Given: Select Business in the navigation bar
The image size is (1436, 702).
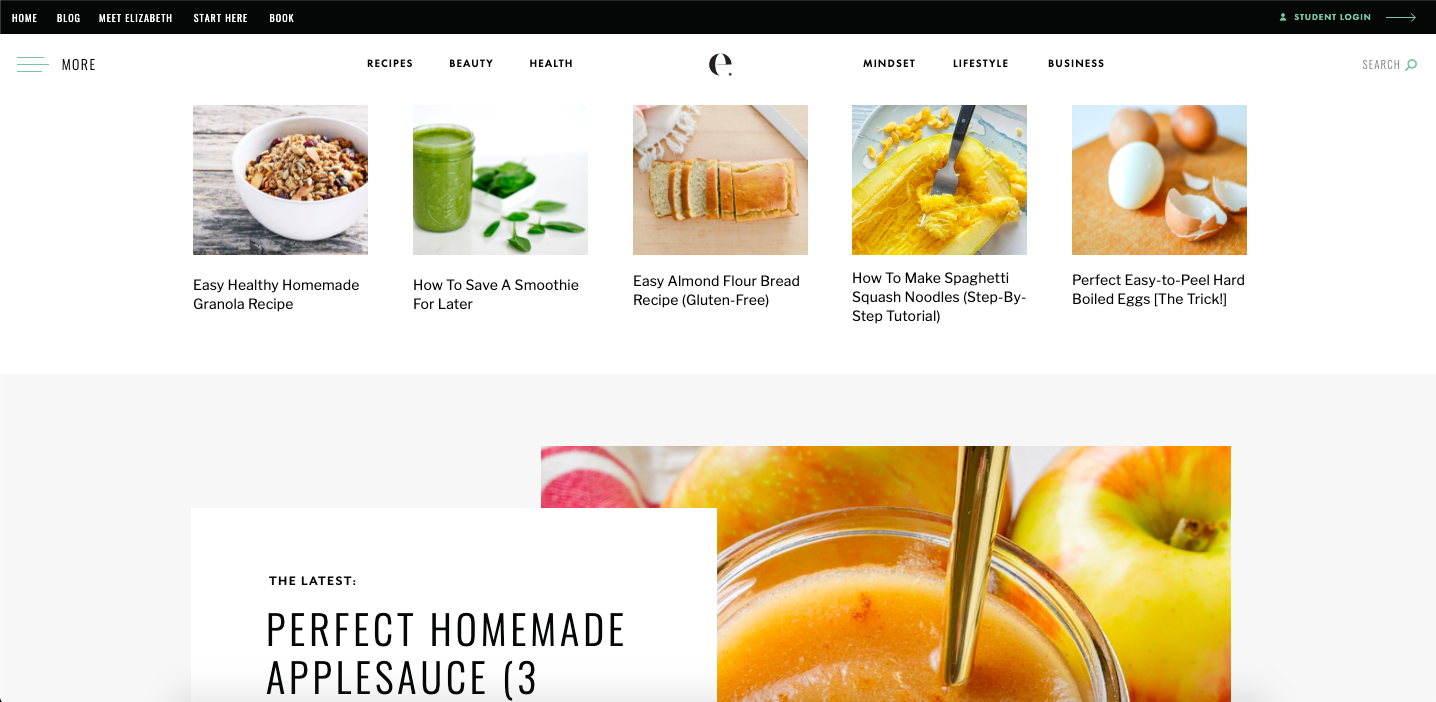Looking at the screenshot, I should 1076,63.
